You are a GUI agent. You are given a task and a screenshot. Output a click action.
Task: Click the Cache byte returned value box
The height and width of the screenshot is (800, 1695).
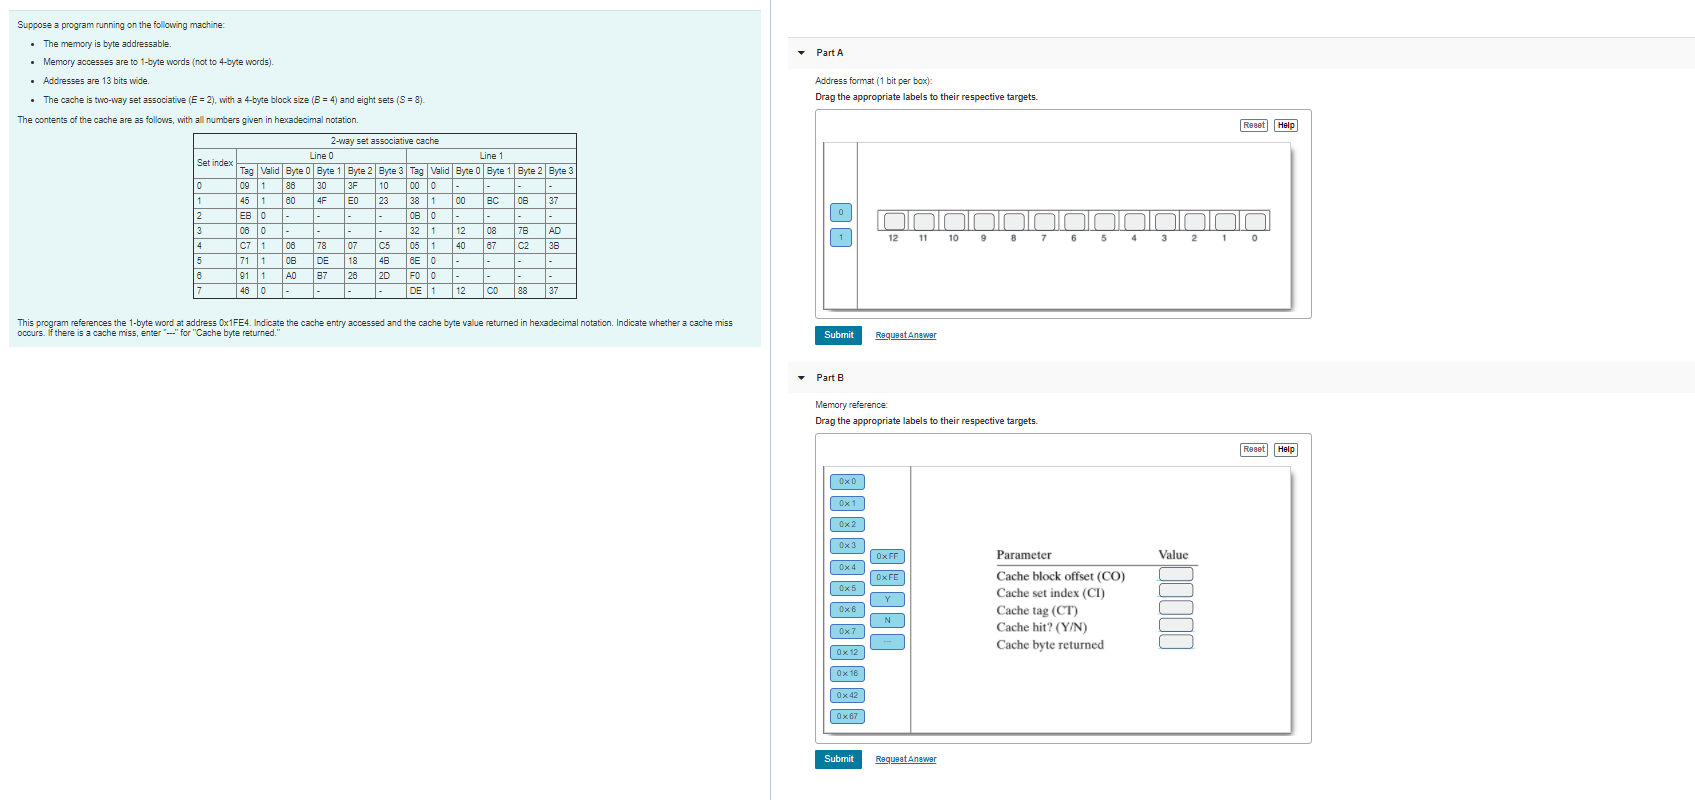point(1176,642)
